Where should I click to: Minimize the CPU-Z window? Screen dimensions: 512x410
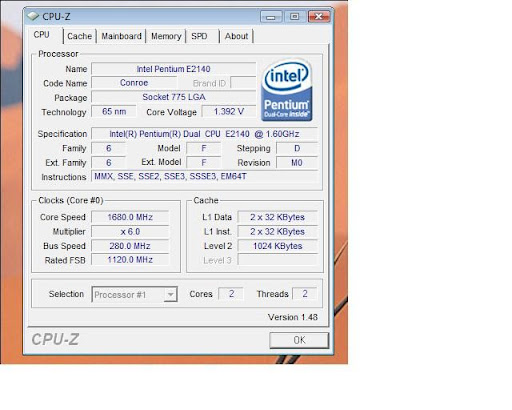[271, 17]
